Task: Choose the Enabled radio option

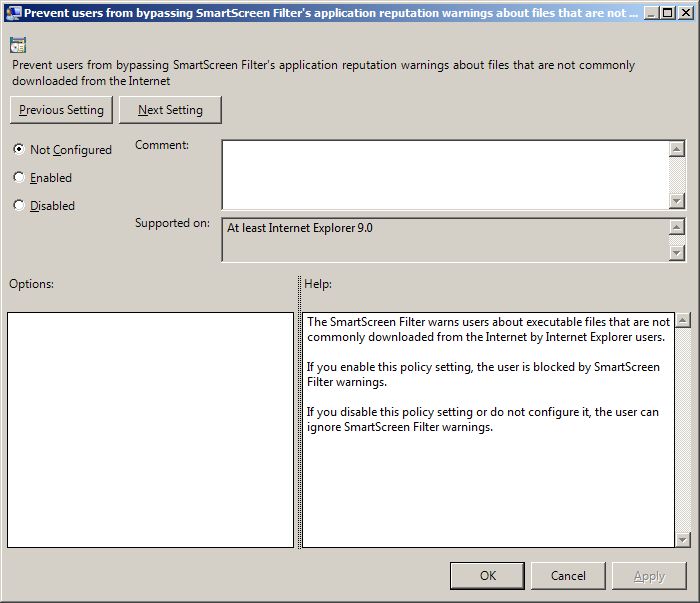Action: pos(19,178)
